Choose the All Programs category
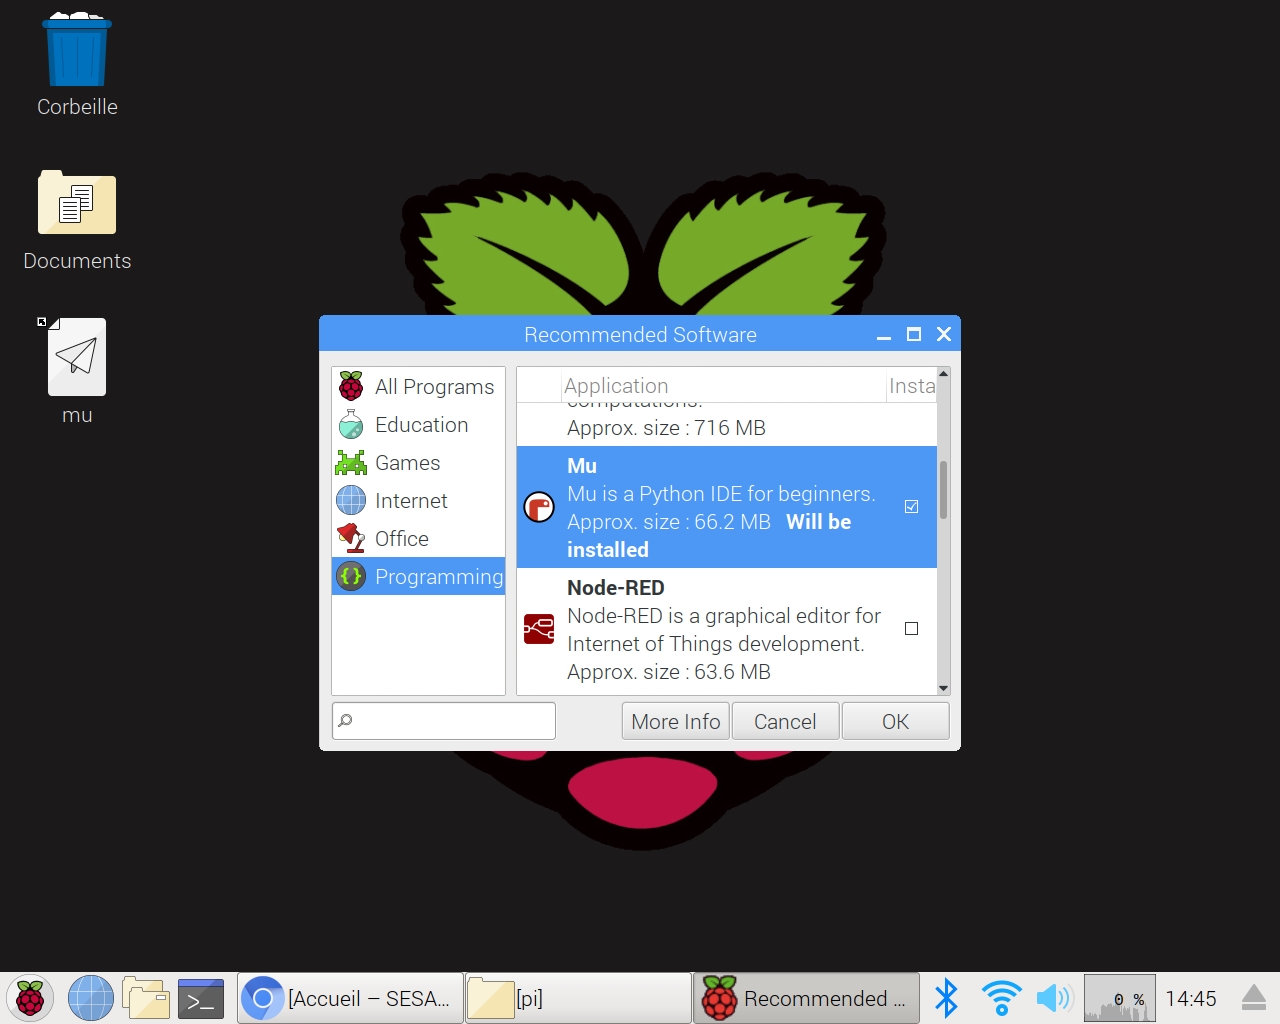The width and height of the screenshot is (1280, 1024). [x=418, y=386]
